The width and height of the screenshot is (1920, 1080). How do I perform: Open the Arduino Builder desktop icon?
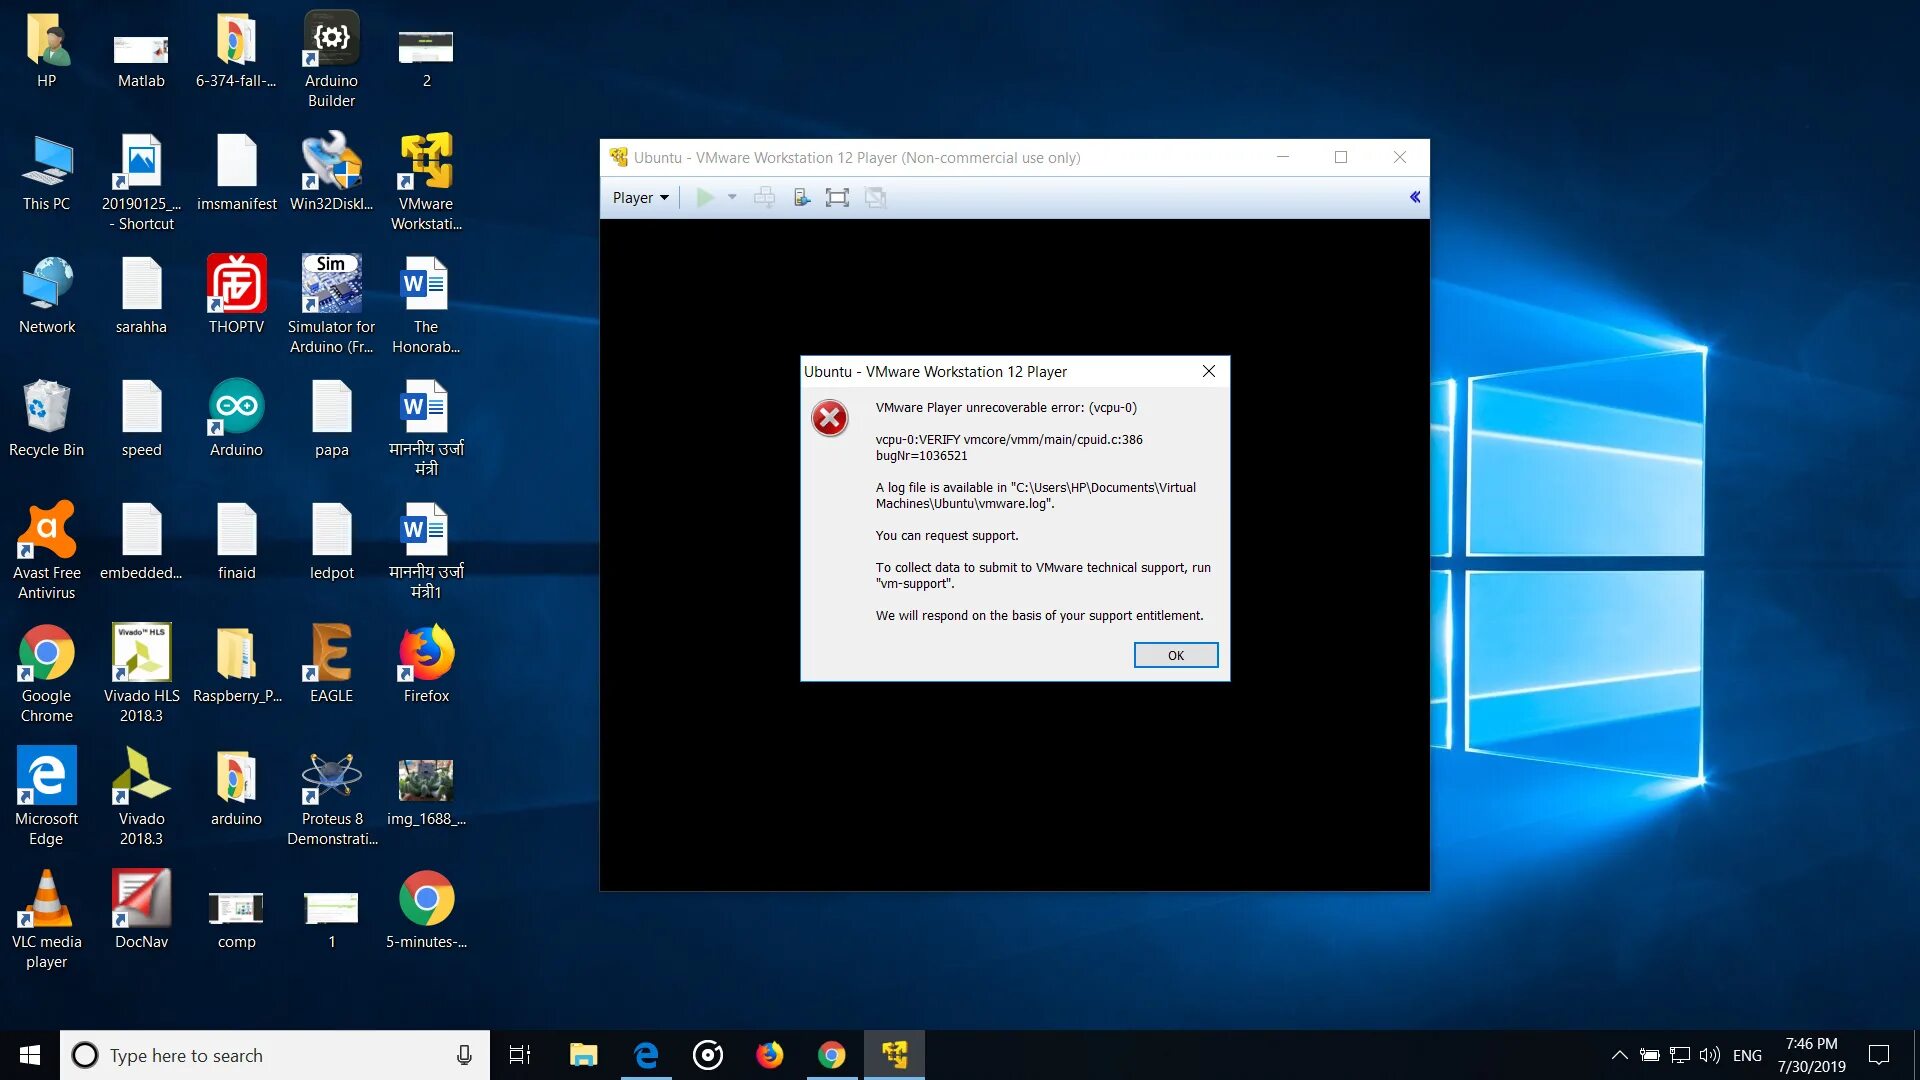tap(331, 58)
